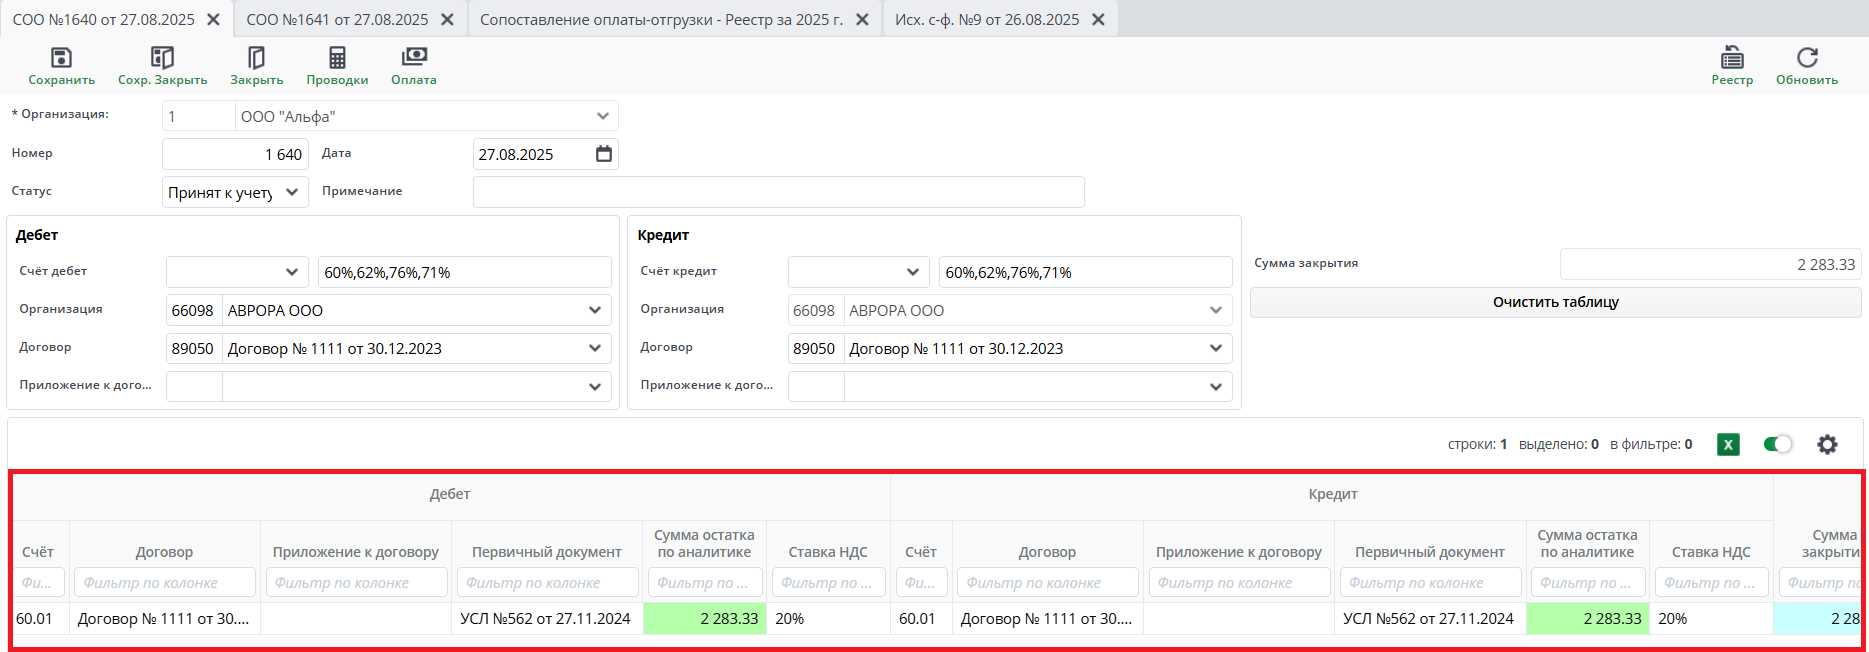
Task: Open table settings gear icon
Action: [x=1827, y=445]
